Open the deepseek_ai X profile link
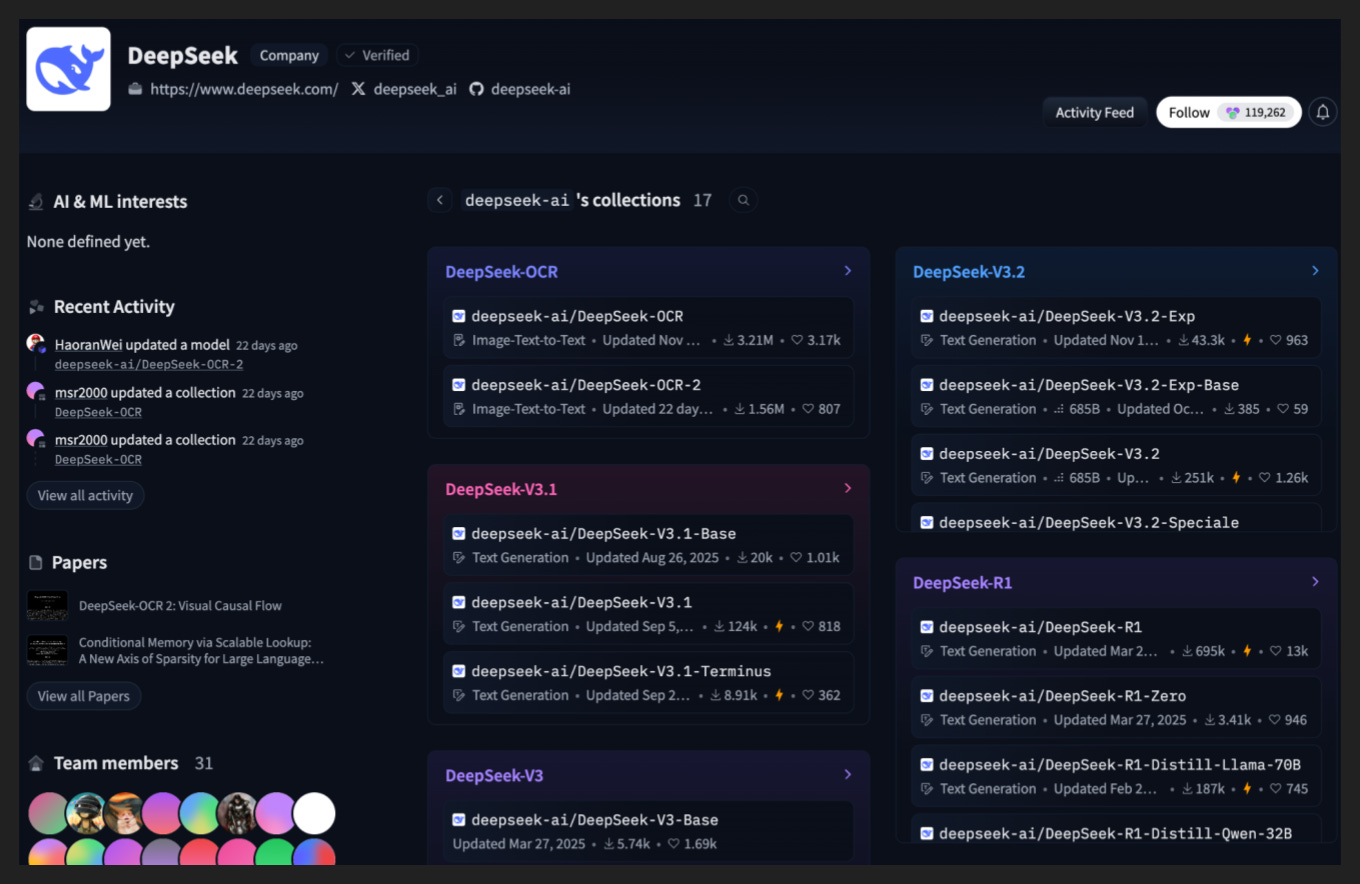The width and height of the screenshot is (1360, 884). click(x=415, y=89)
